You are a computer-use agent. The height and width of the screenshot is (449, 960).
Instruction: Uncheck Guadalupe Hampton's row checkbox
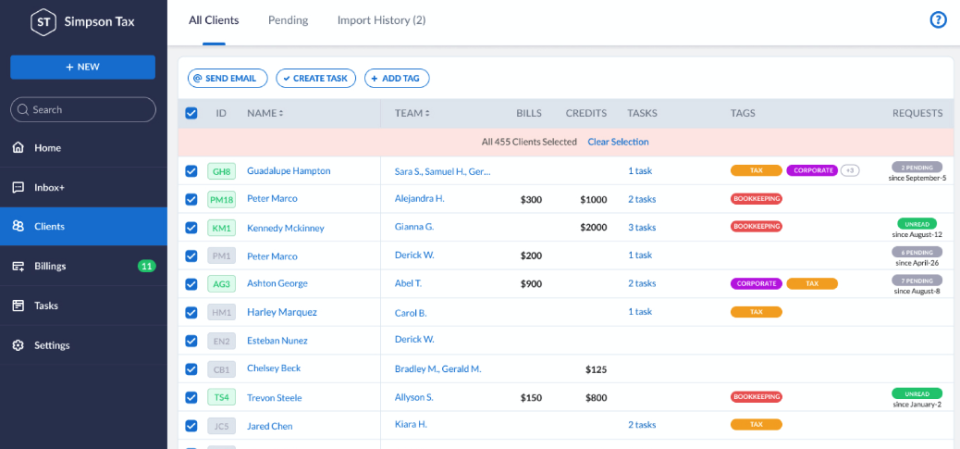pos(191,171)
